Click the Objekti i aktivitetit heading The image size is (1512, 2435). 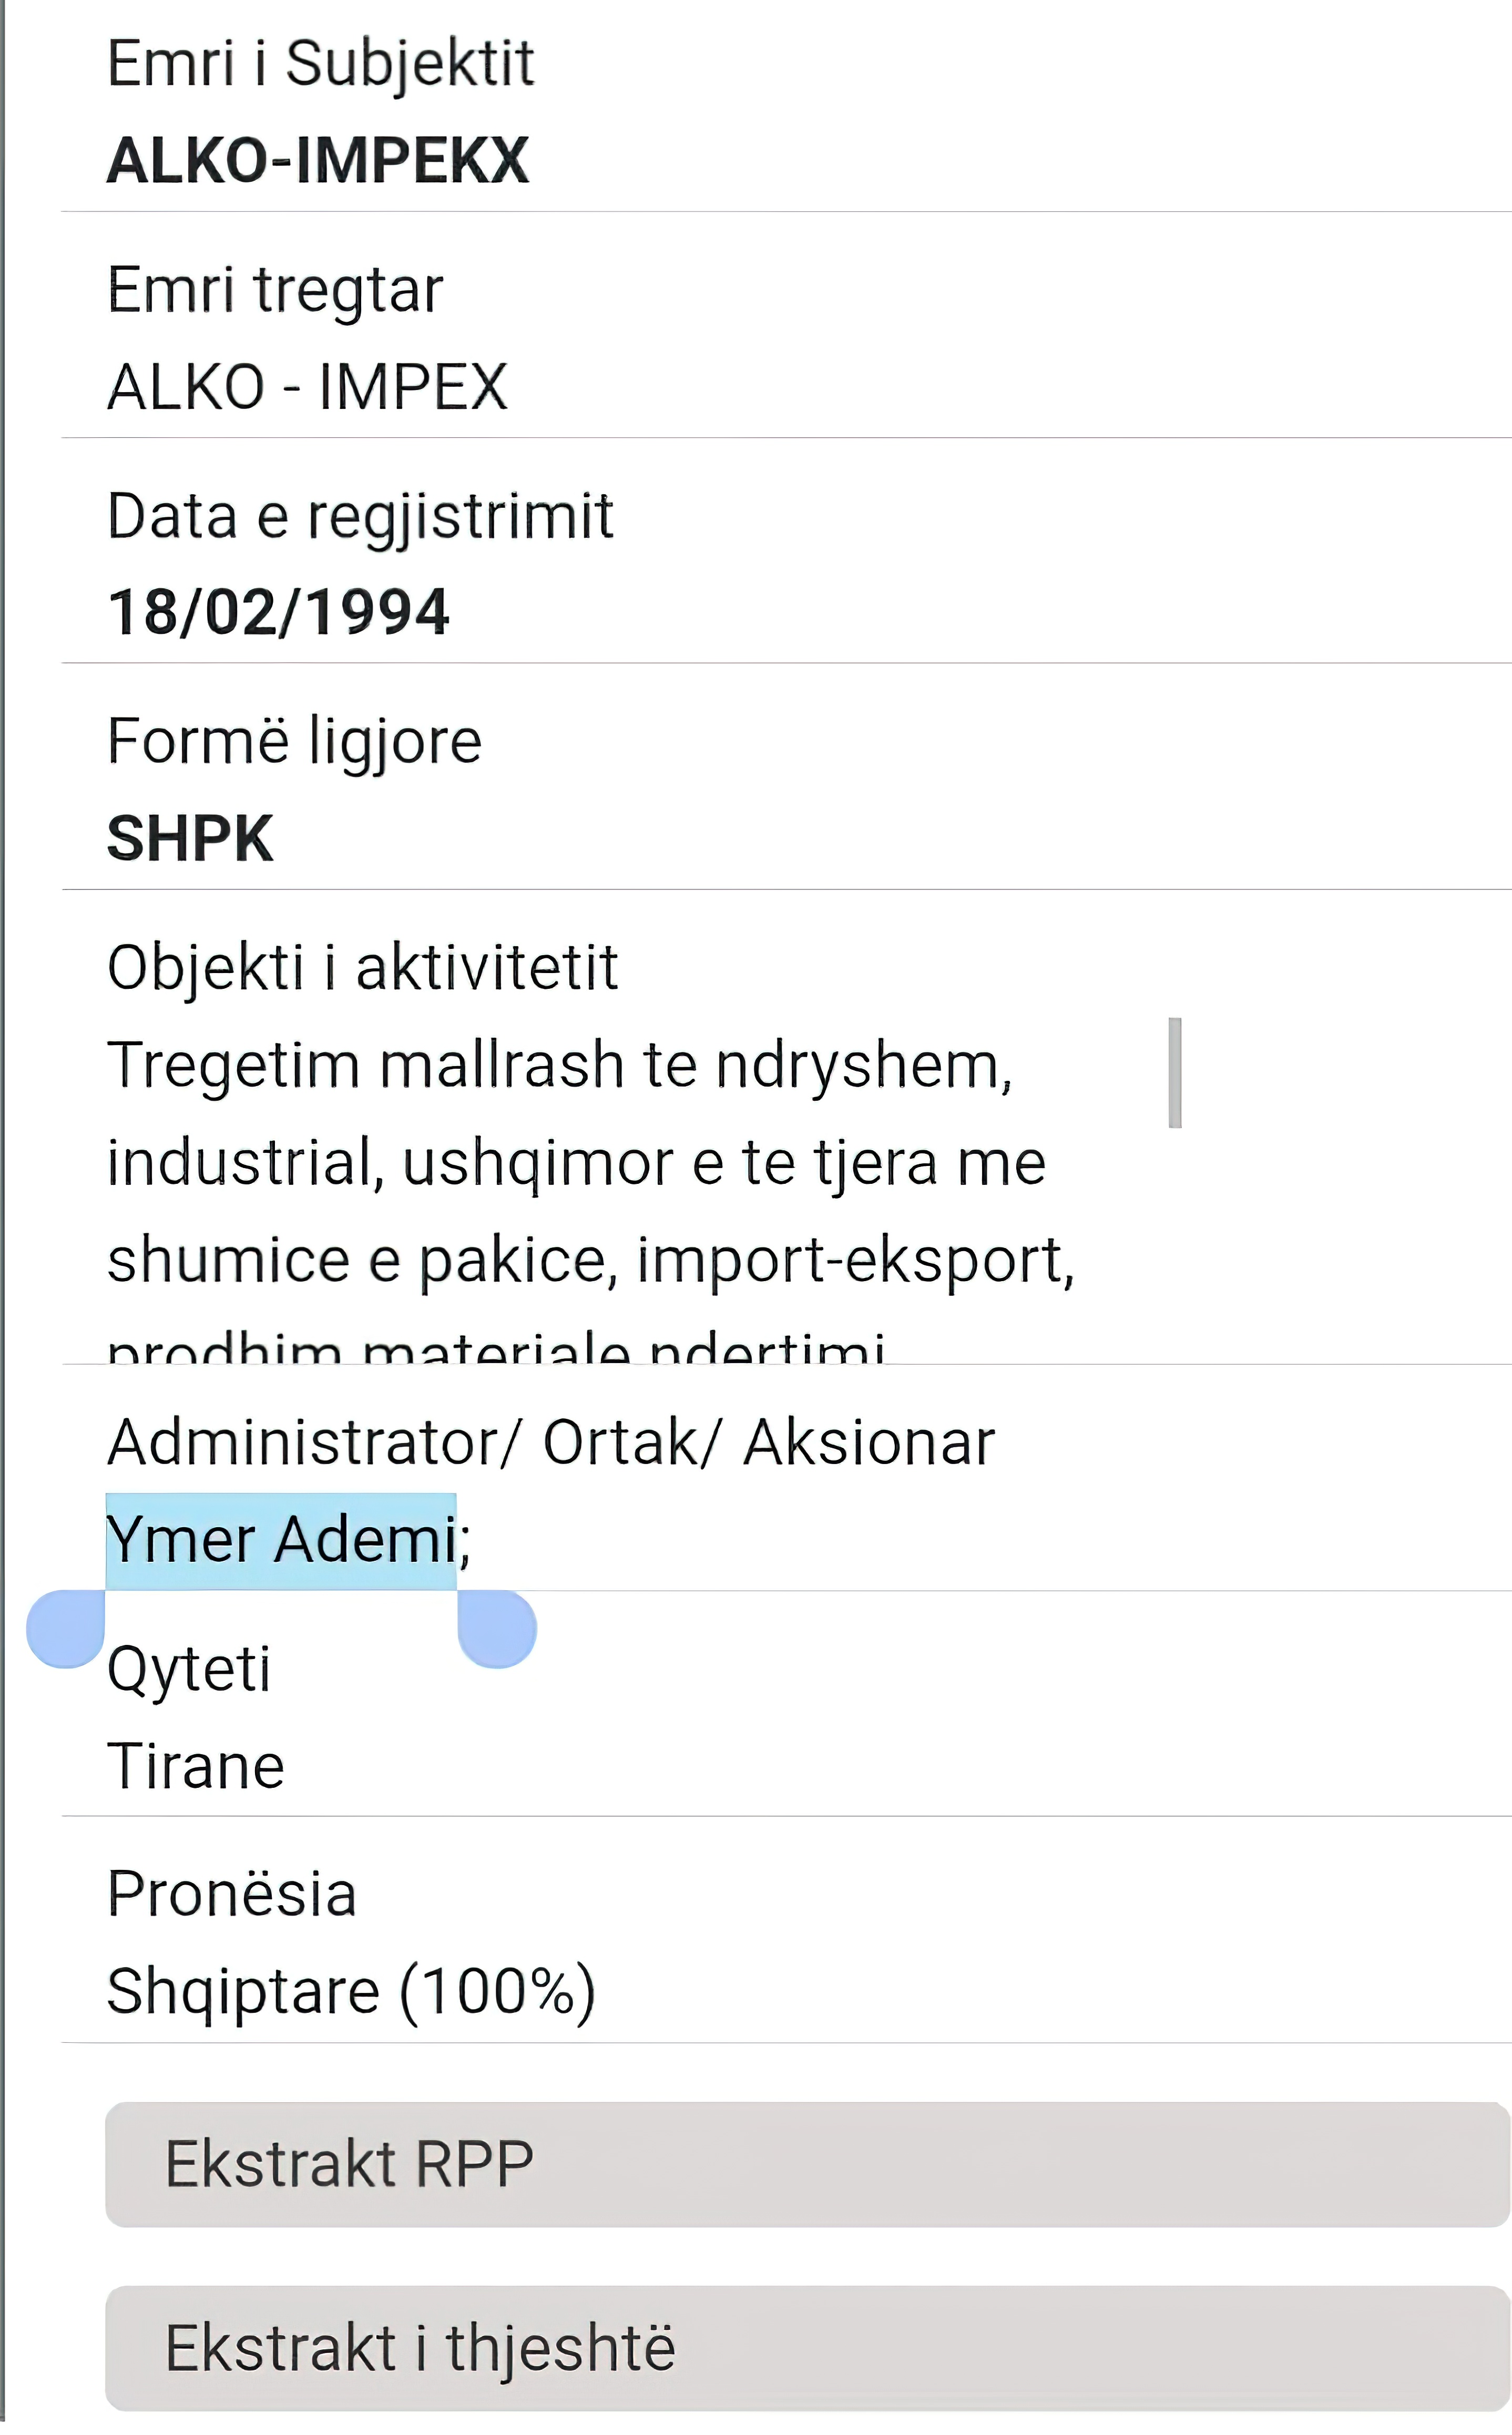pyautogui.click(x=362, y=967)
